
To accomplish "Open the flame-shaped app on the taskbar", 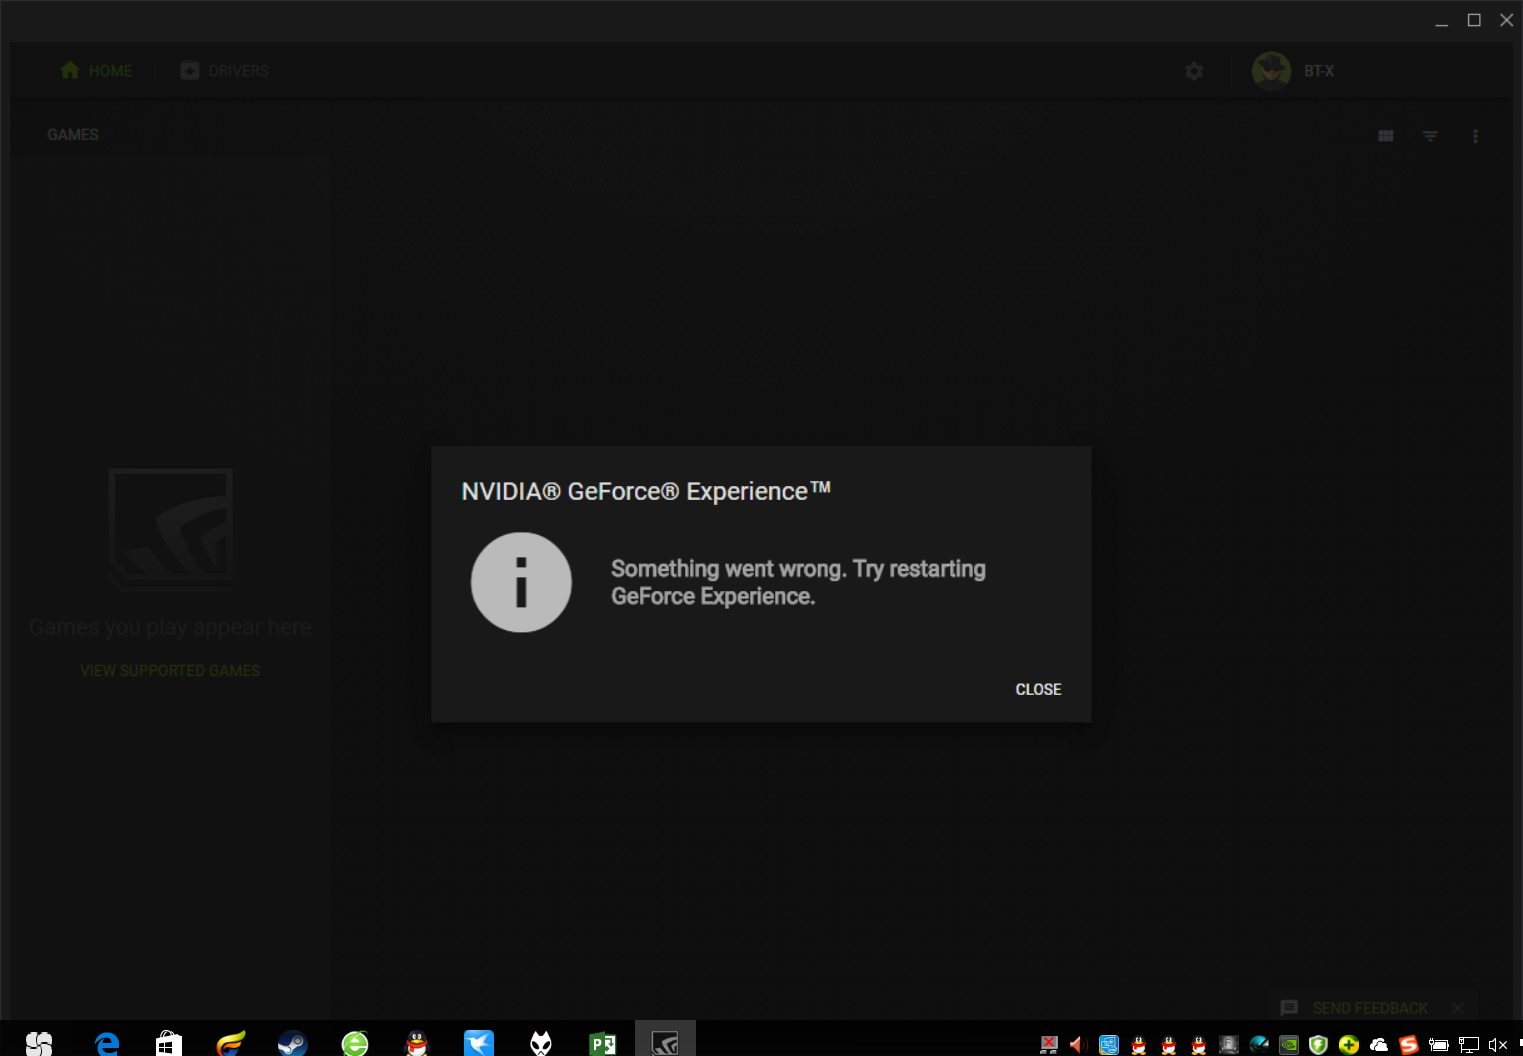I will pos(231,1044).
